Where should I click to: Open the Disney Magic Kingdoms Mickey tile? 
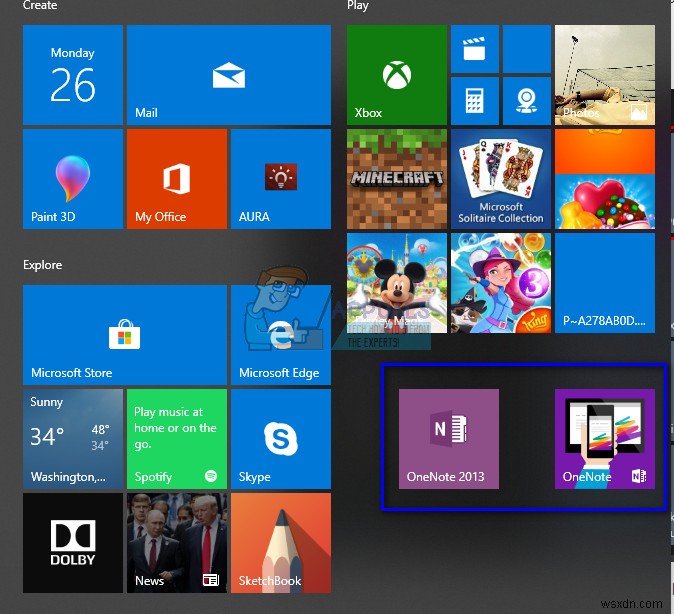(x=397, y=283)
